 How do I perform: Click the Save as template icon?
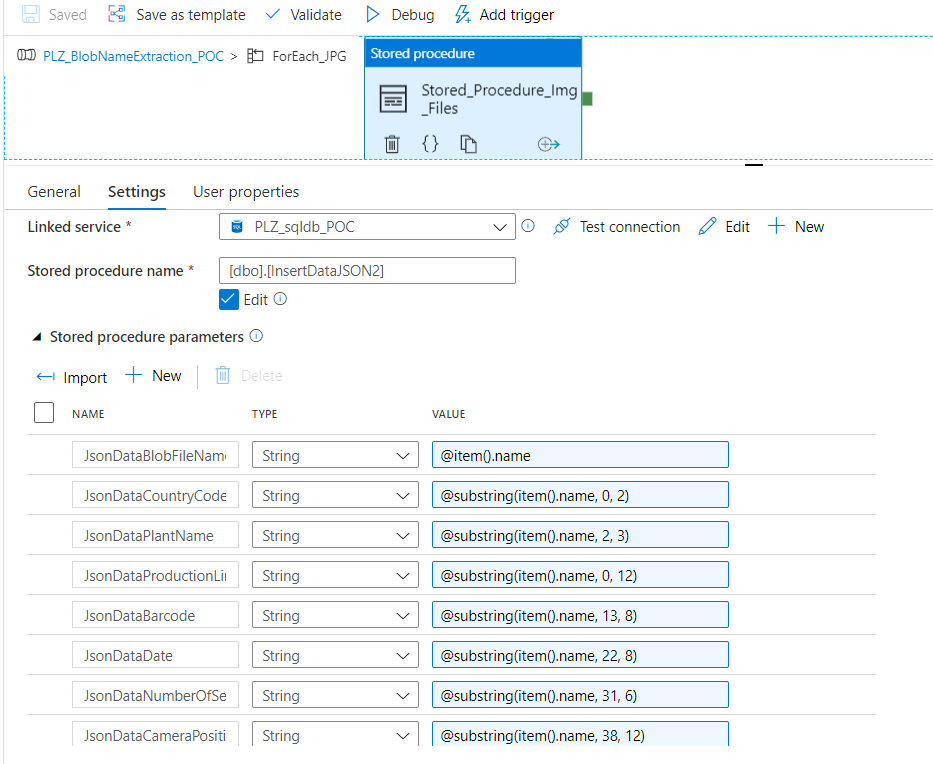(118, 14)
